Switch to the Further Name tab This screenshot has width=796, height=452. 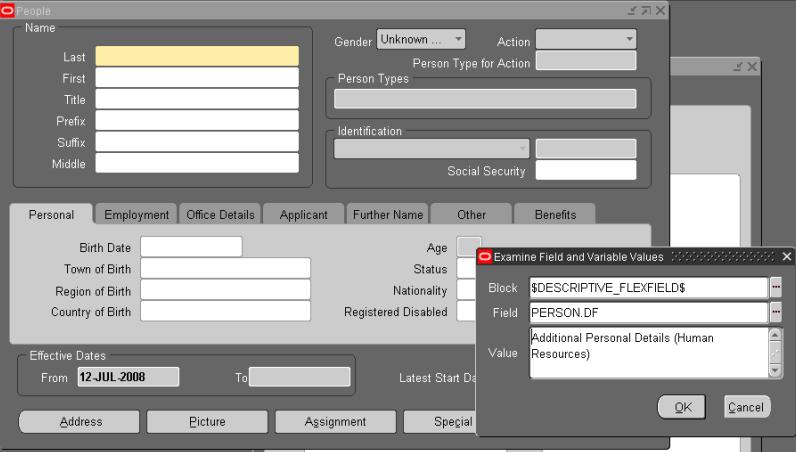coord(388,215)
